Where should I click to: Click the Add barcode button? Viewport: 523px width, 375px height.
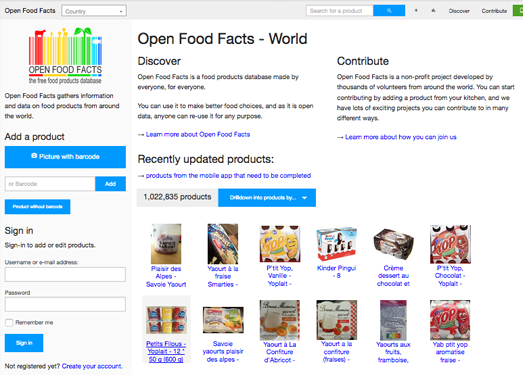tap(110, 184)
